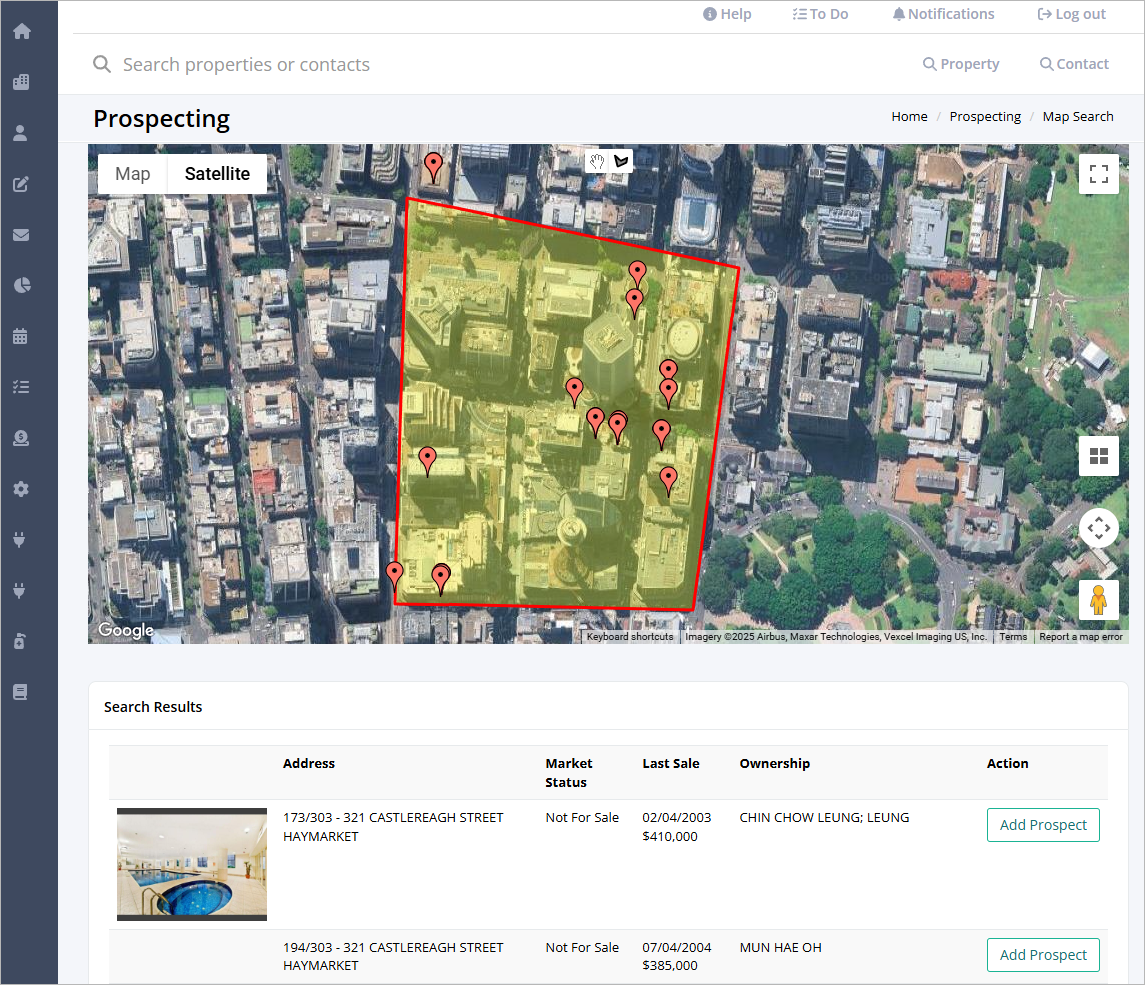
Task: Click the grid view icon right of map
Action: pos(1099,455)
